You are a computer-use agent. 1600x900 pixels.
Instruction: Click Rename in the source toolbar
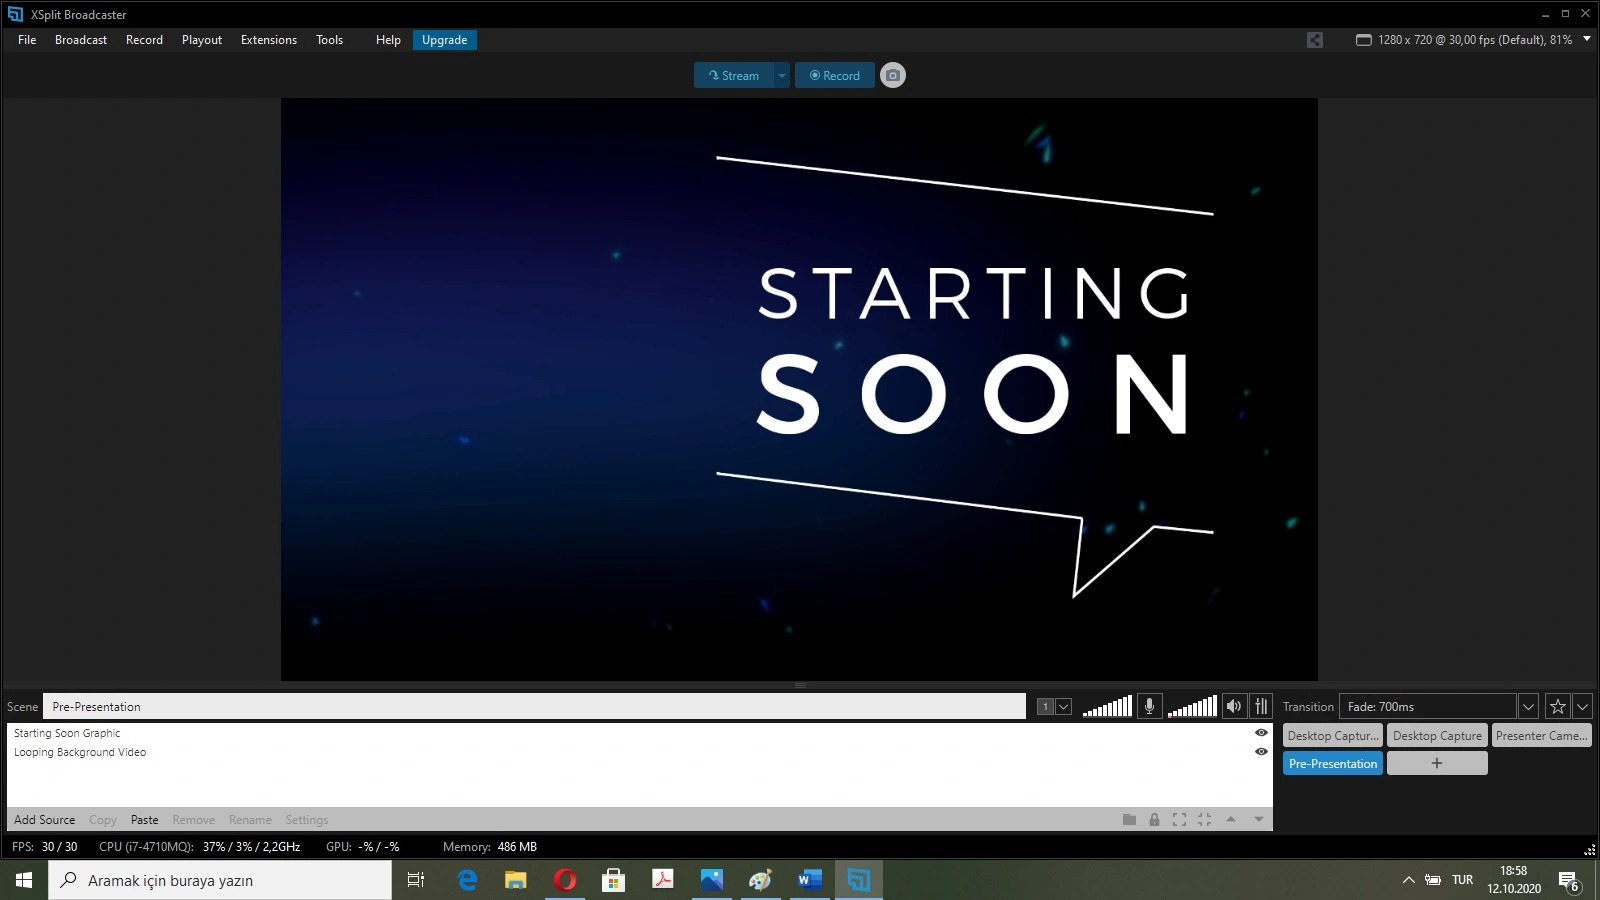pyautogui.click(x=250, y=820)
